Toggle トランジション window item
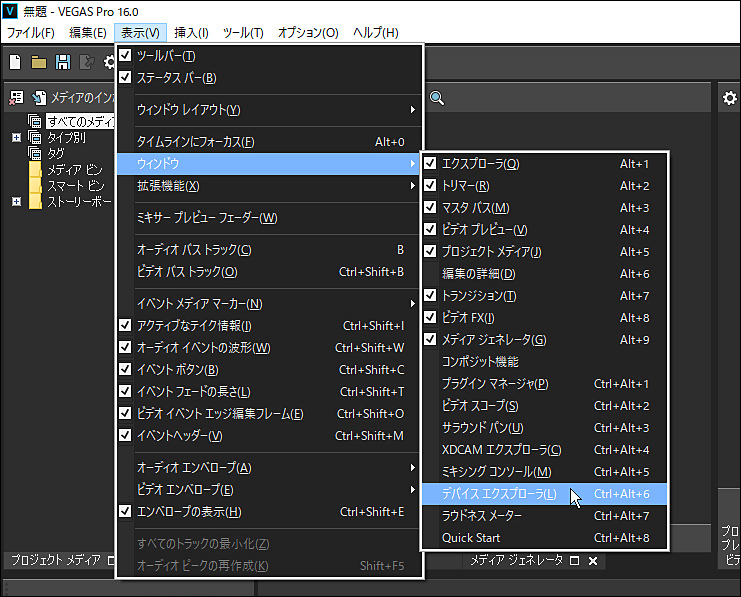The height and width of the screenshot is (597, 741). pyautogui.click(x=430, y=295)
